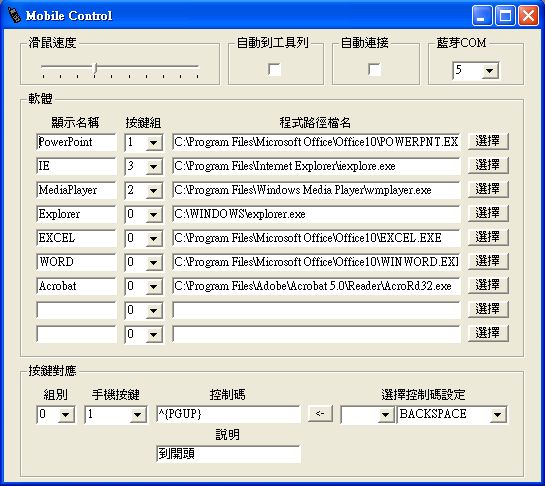This screenshot has width=545, height=486.
Task: Open the 藍芽COM port dropdown
Action: pos(489,71)
